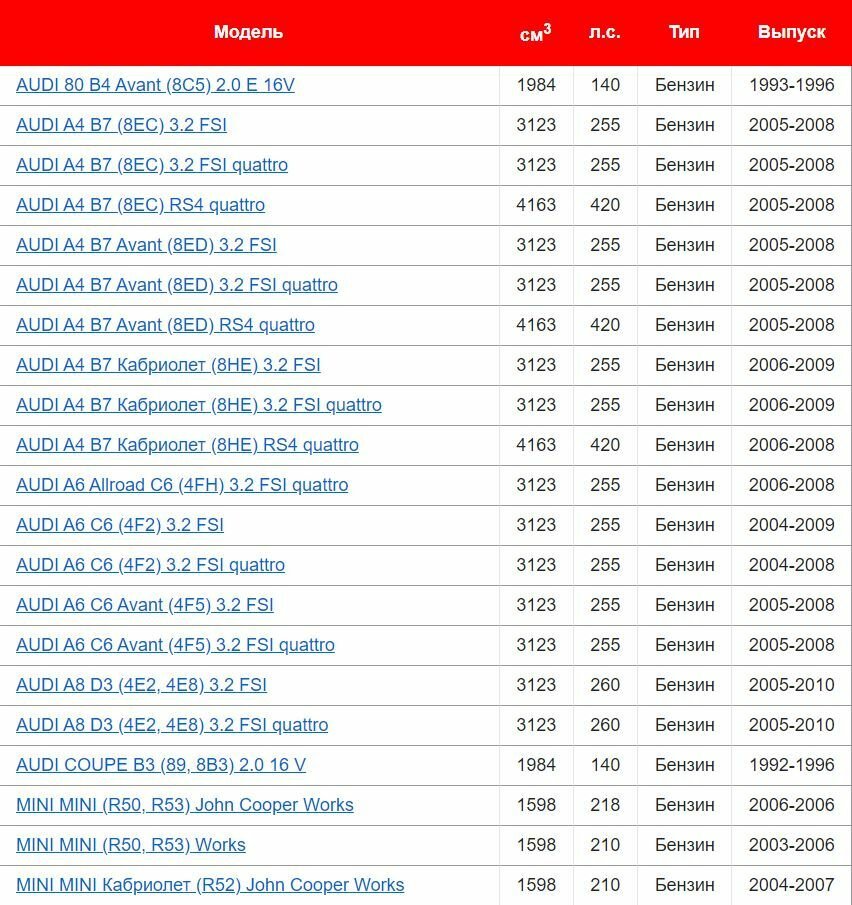This screenshot has width=852, height=905.
Task: Select Бензин in AUDI A6 Allroad C6 row
Action: [685, 485]
